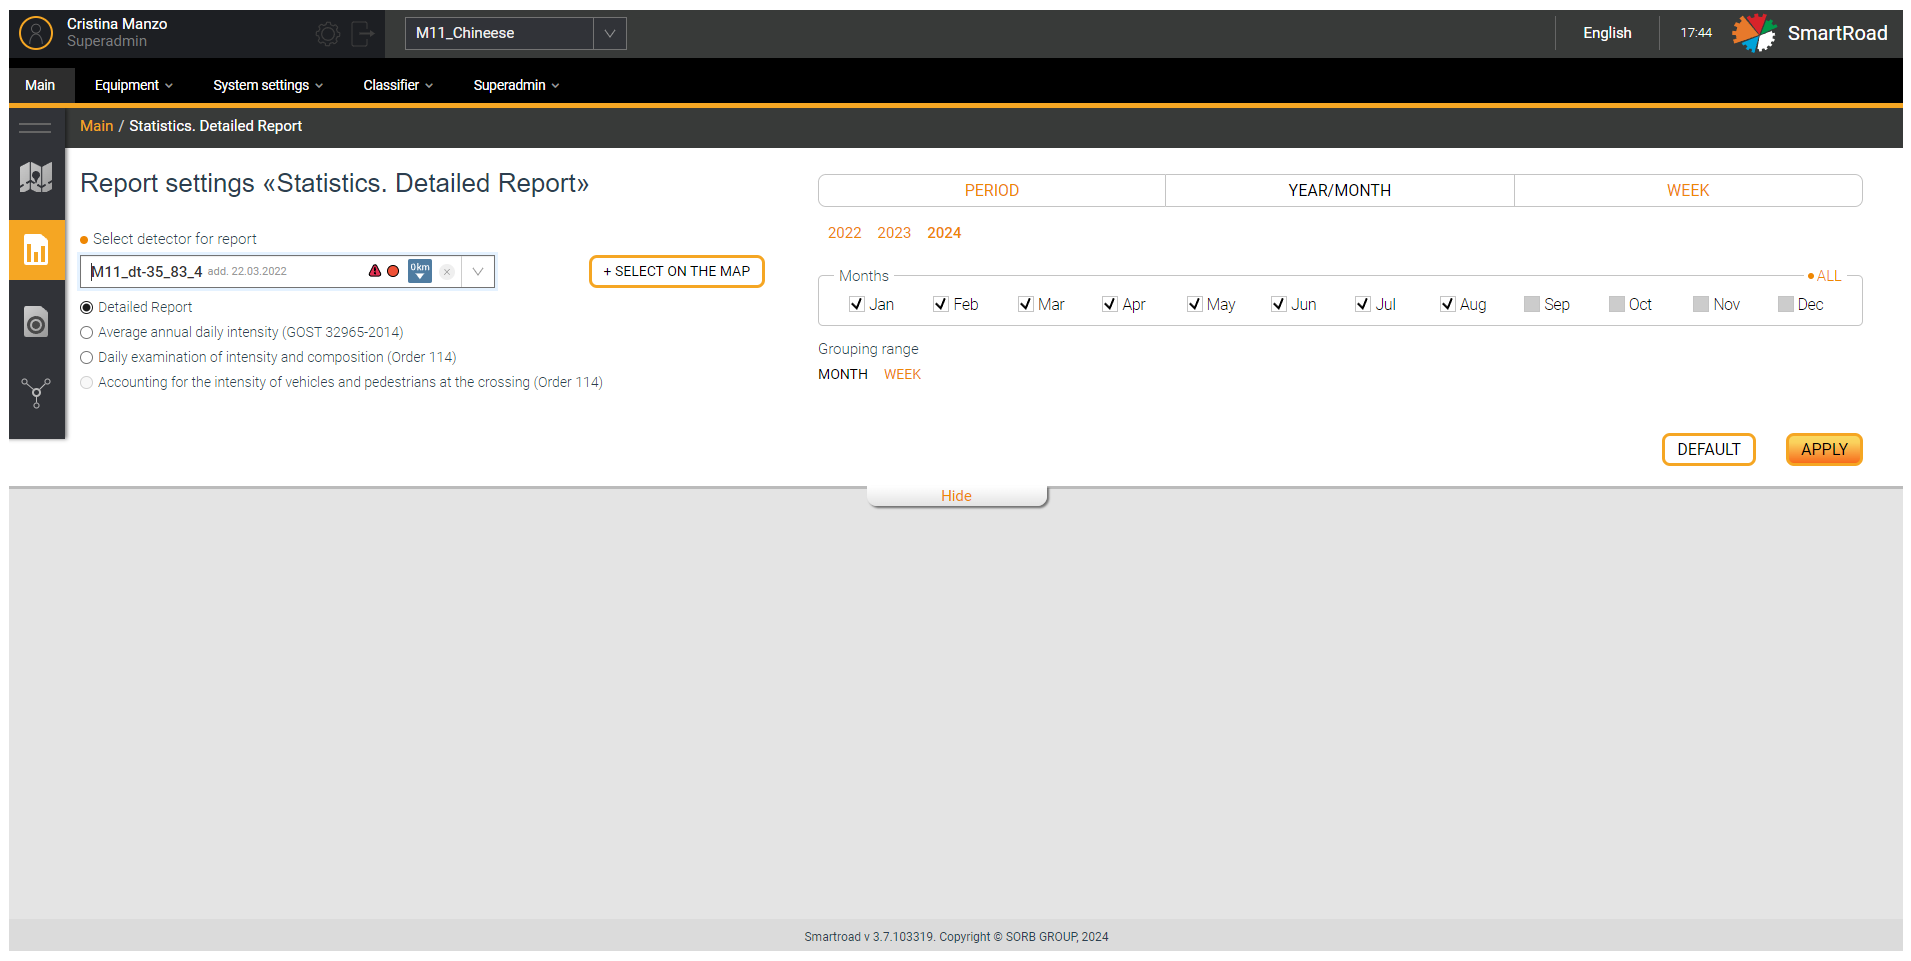Click Hide to collapse settings panel
The width and height of the screenshot is (1911, 961).
957,496
